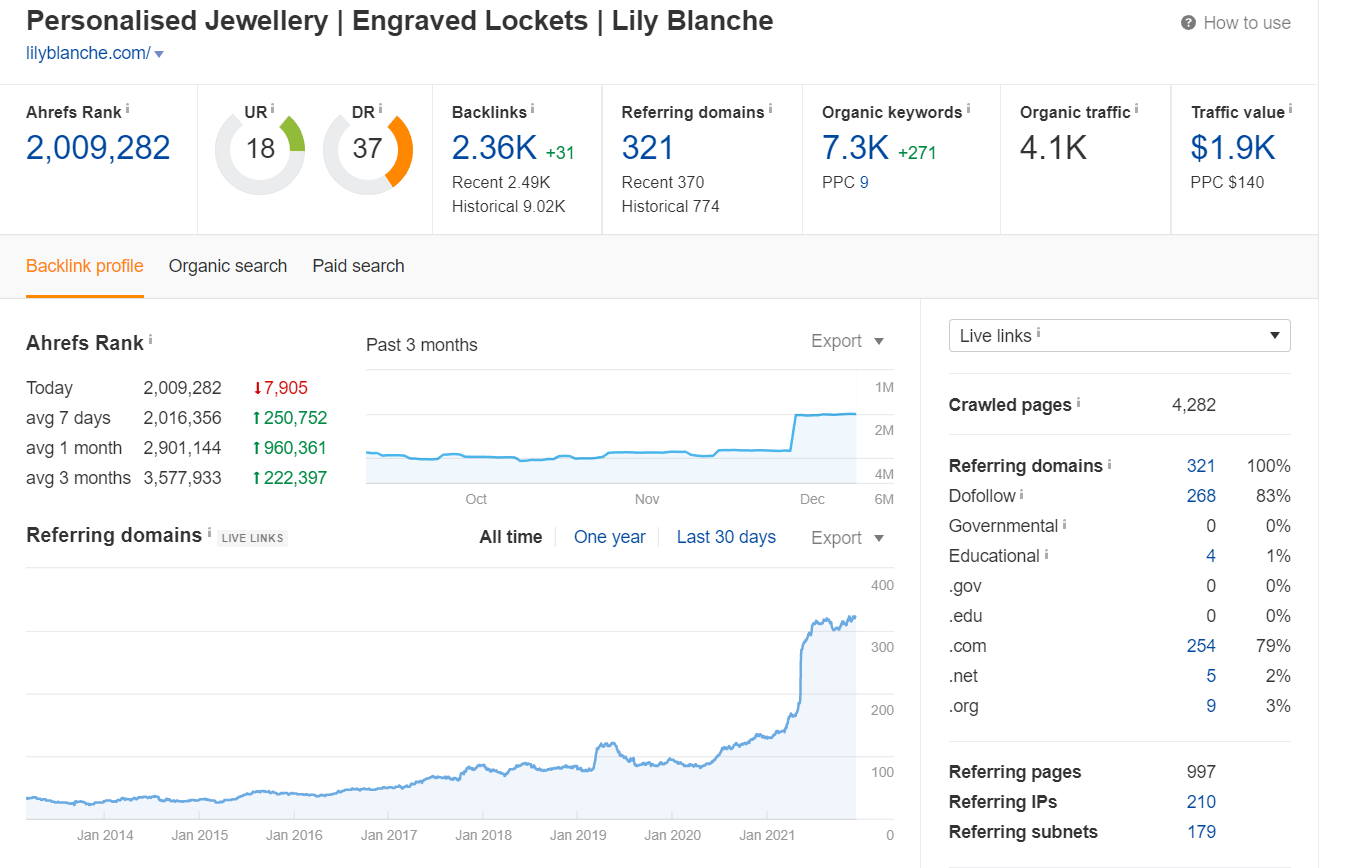Screen dimensions: 1372x868
Task: Click the info icon inside Live links box
Action: (1039, 332)
